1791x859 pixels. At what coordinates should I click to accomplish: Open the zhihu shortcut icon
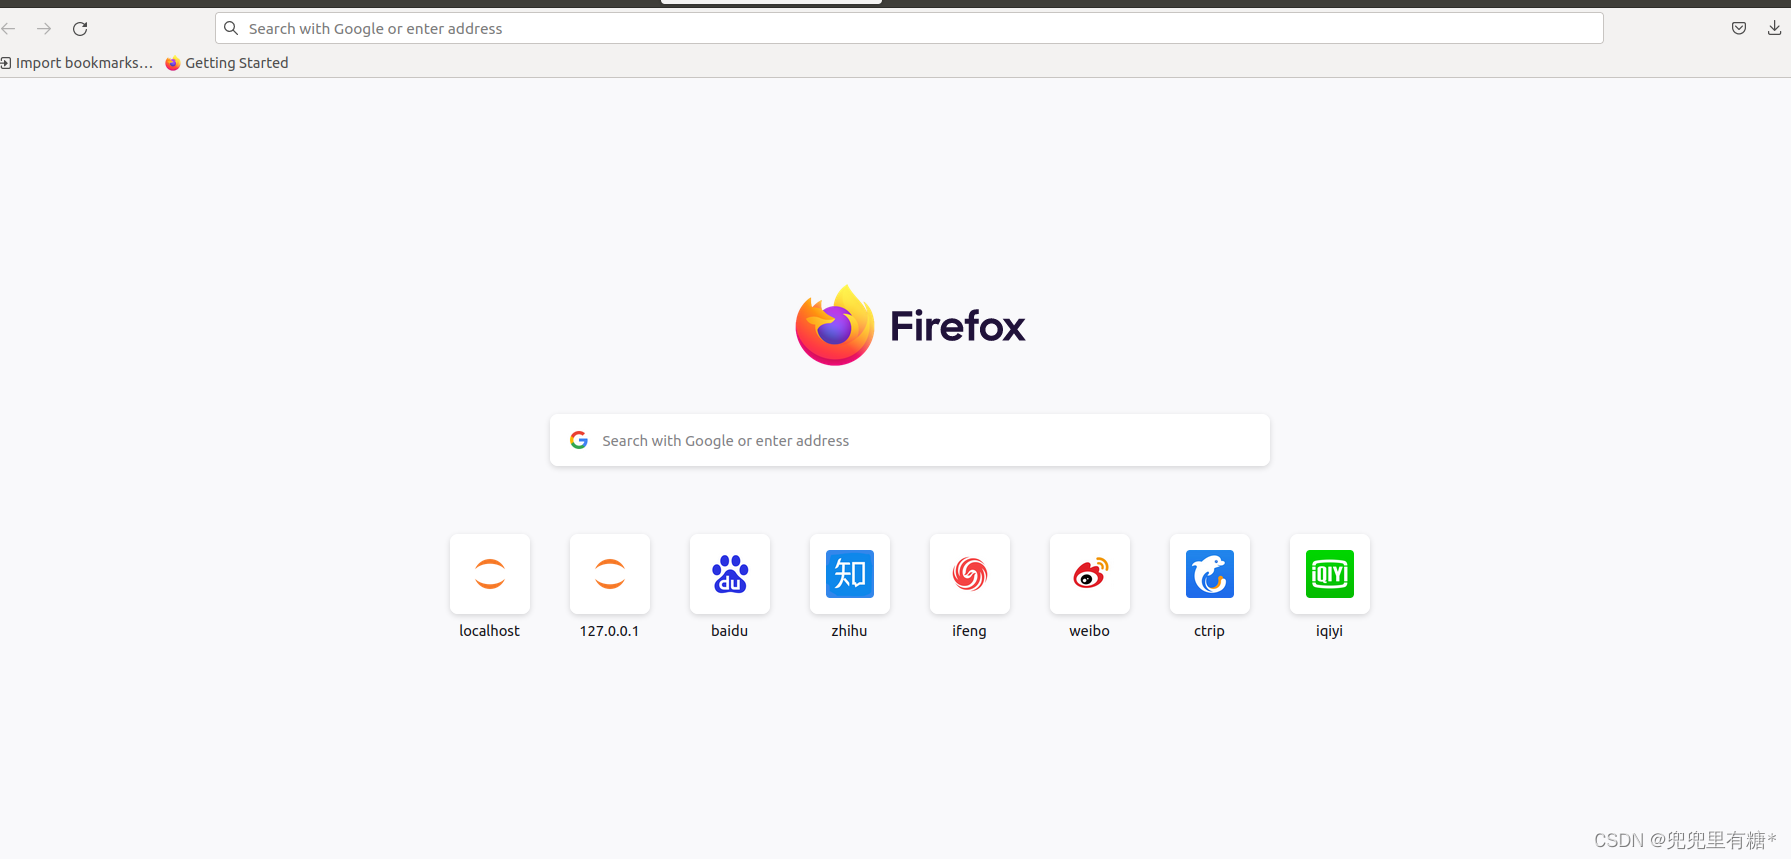pyautogui.click(x=850, y=574)
